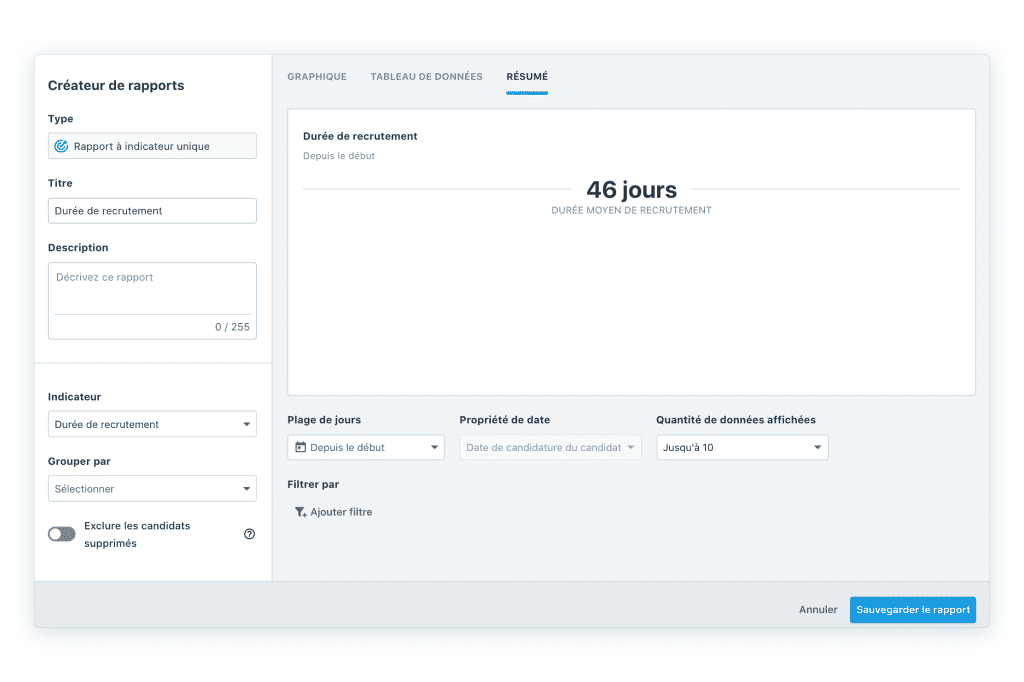Image resolution: width=1024 pixels, height=682 pixels.
Task: Select the Résumé tab
Action: 527,77
